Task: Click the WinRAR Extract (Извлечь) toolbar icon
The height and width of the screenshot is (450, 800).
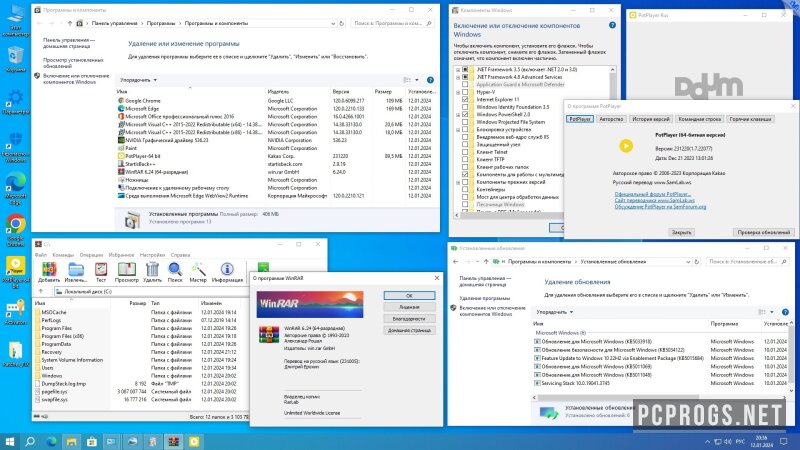Action: pos(76,272)
